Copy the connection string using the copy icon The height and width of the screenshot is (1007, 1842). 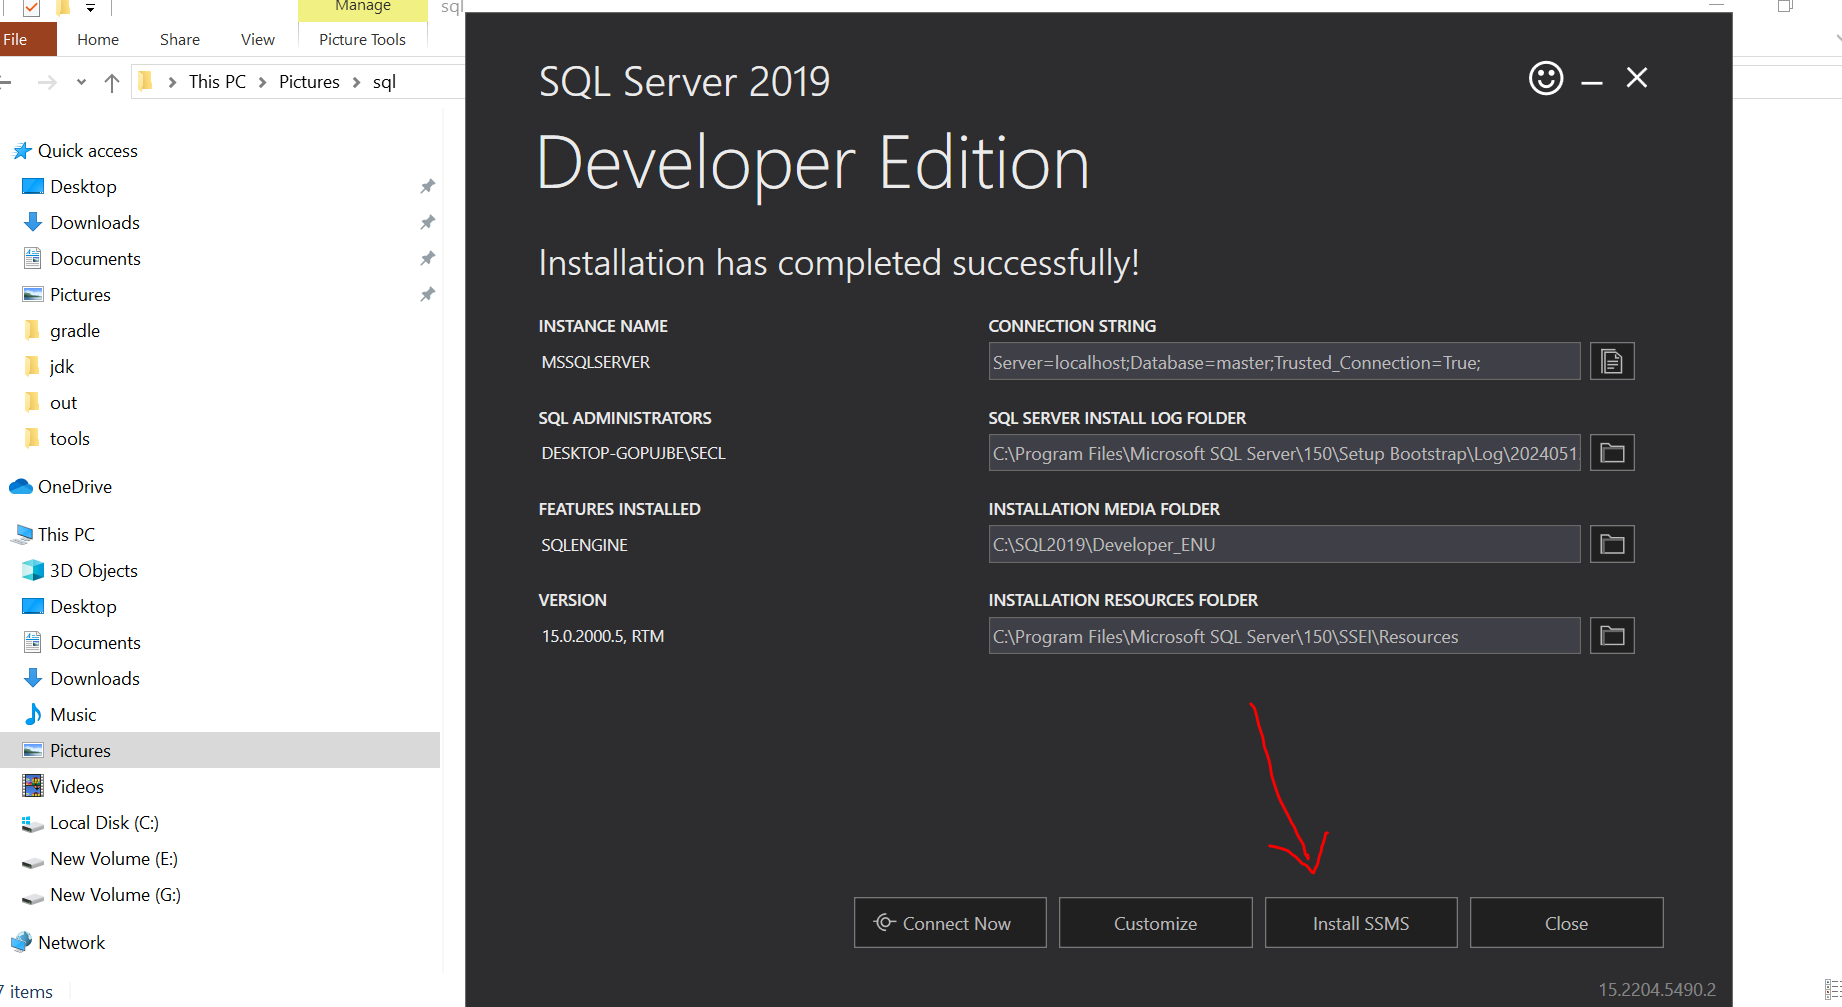(x=1612, y=361)
